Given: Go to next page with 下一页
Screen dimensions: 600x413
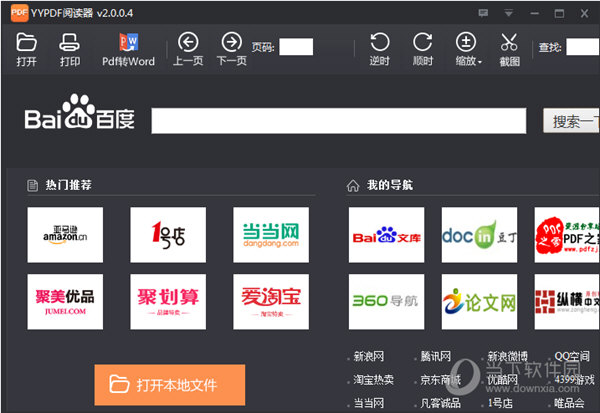Looking at the screenshot, I should [x=232, y=50].
